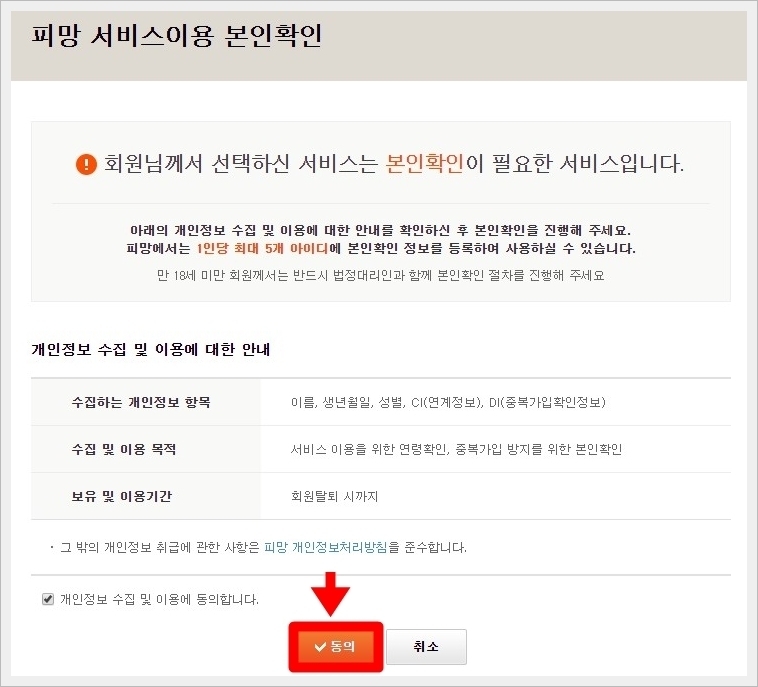The width and height of the screenshot is (758, 687).
Task: Toggle the 개인정보 수집 및 이용 동의 checkbox
Action: (x=48, y=599)
